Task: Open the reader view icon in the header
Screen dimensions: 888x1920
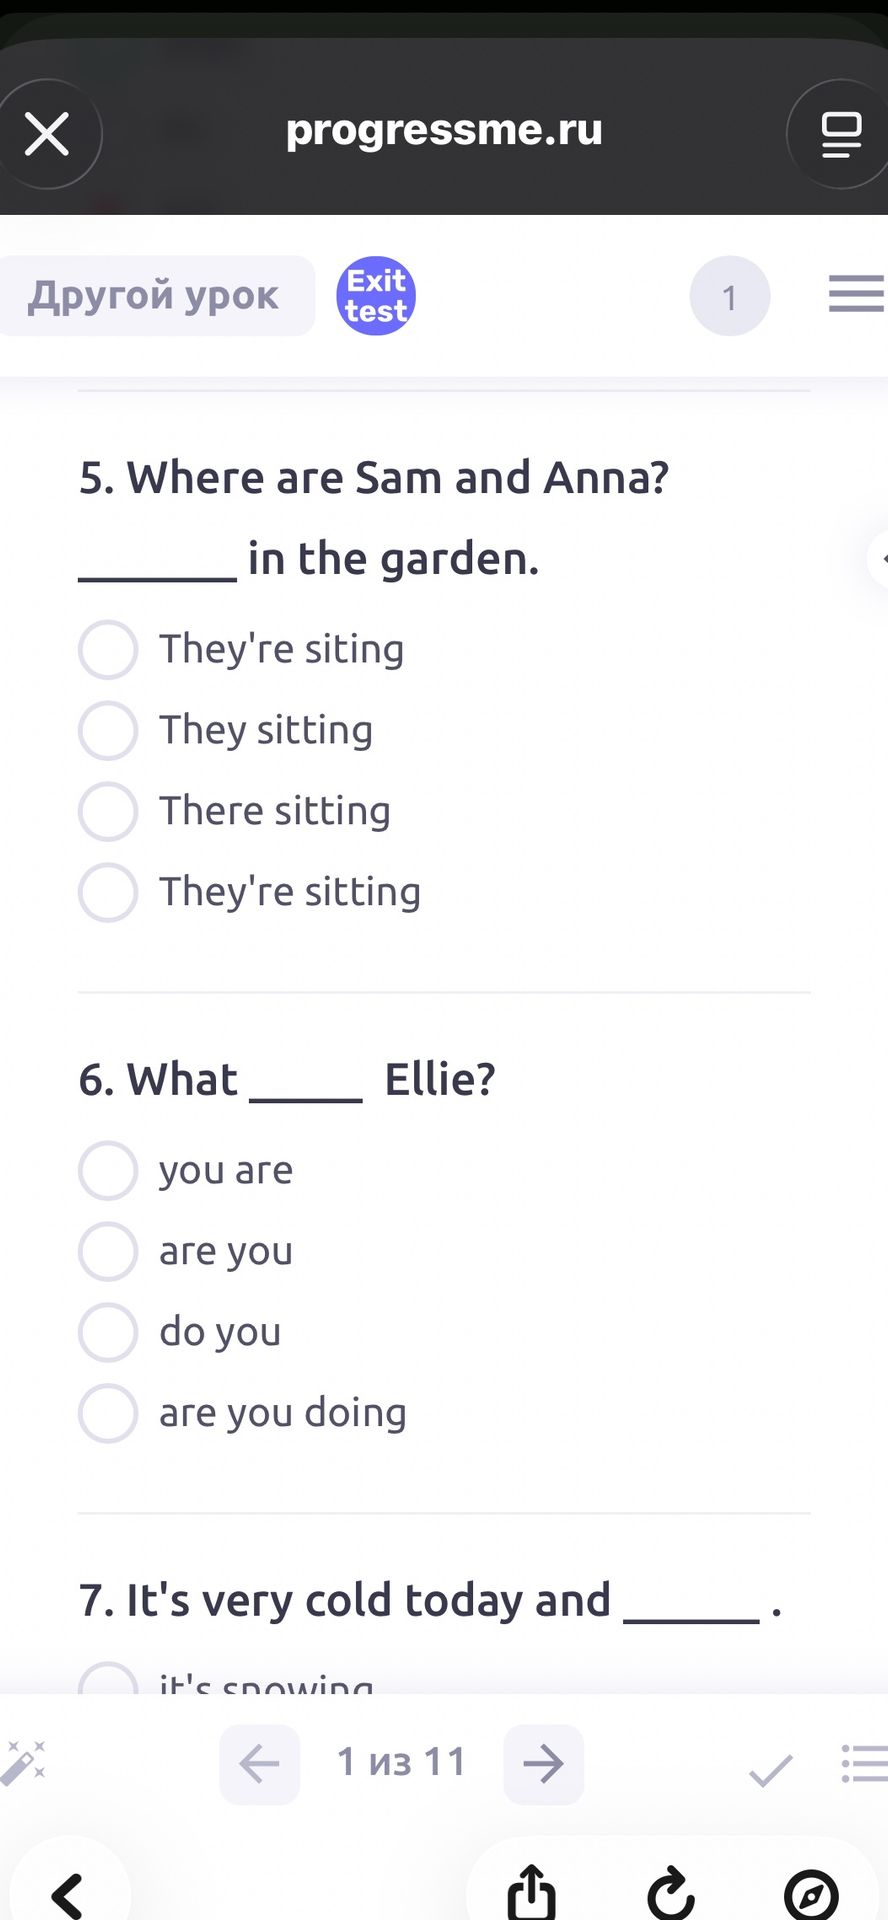Action: click(840, 134)
